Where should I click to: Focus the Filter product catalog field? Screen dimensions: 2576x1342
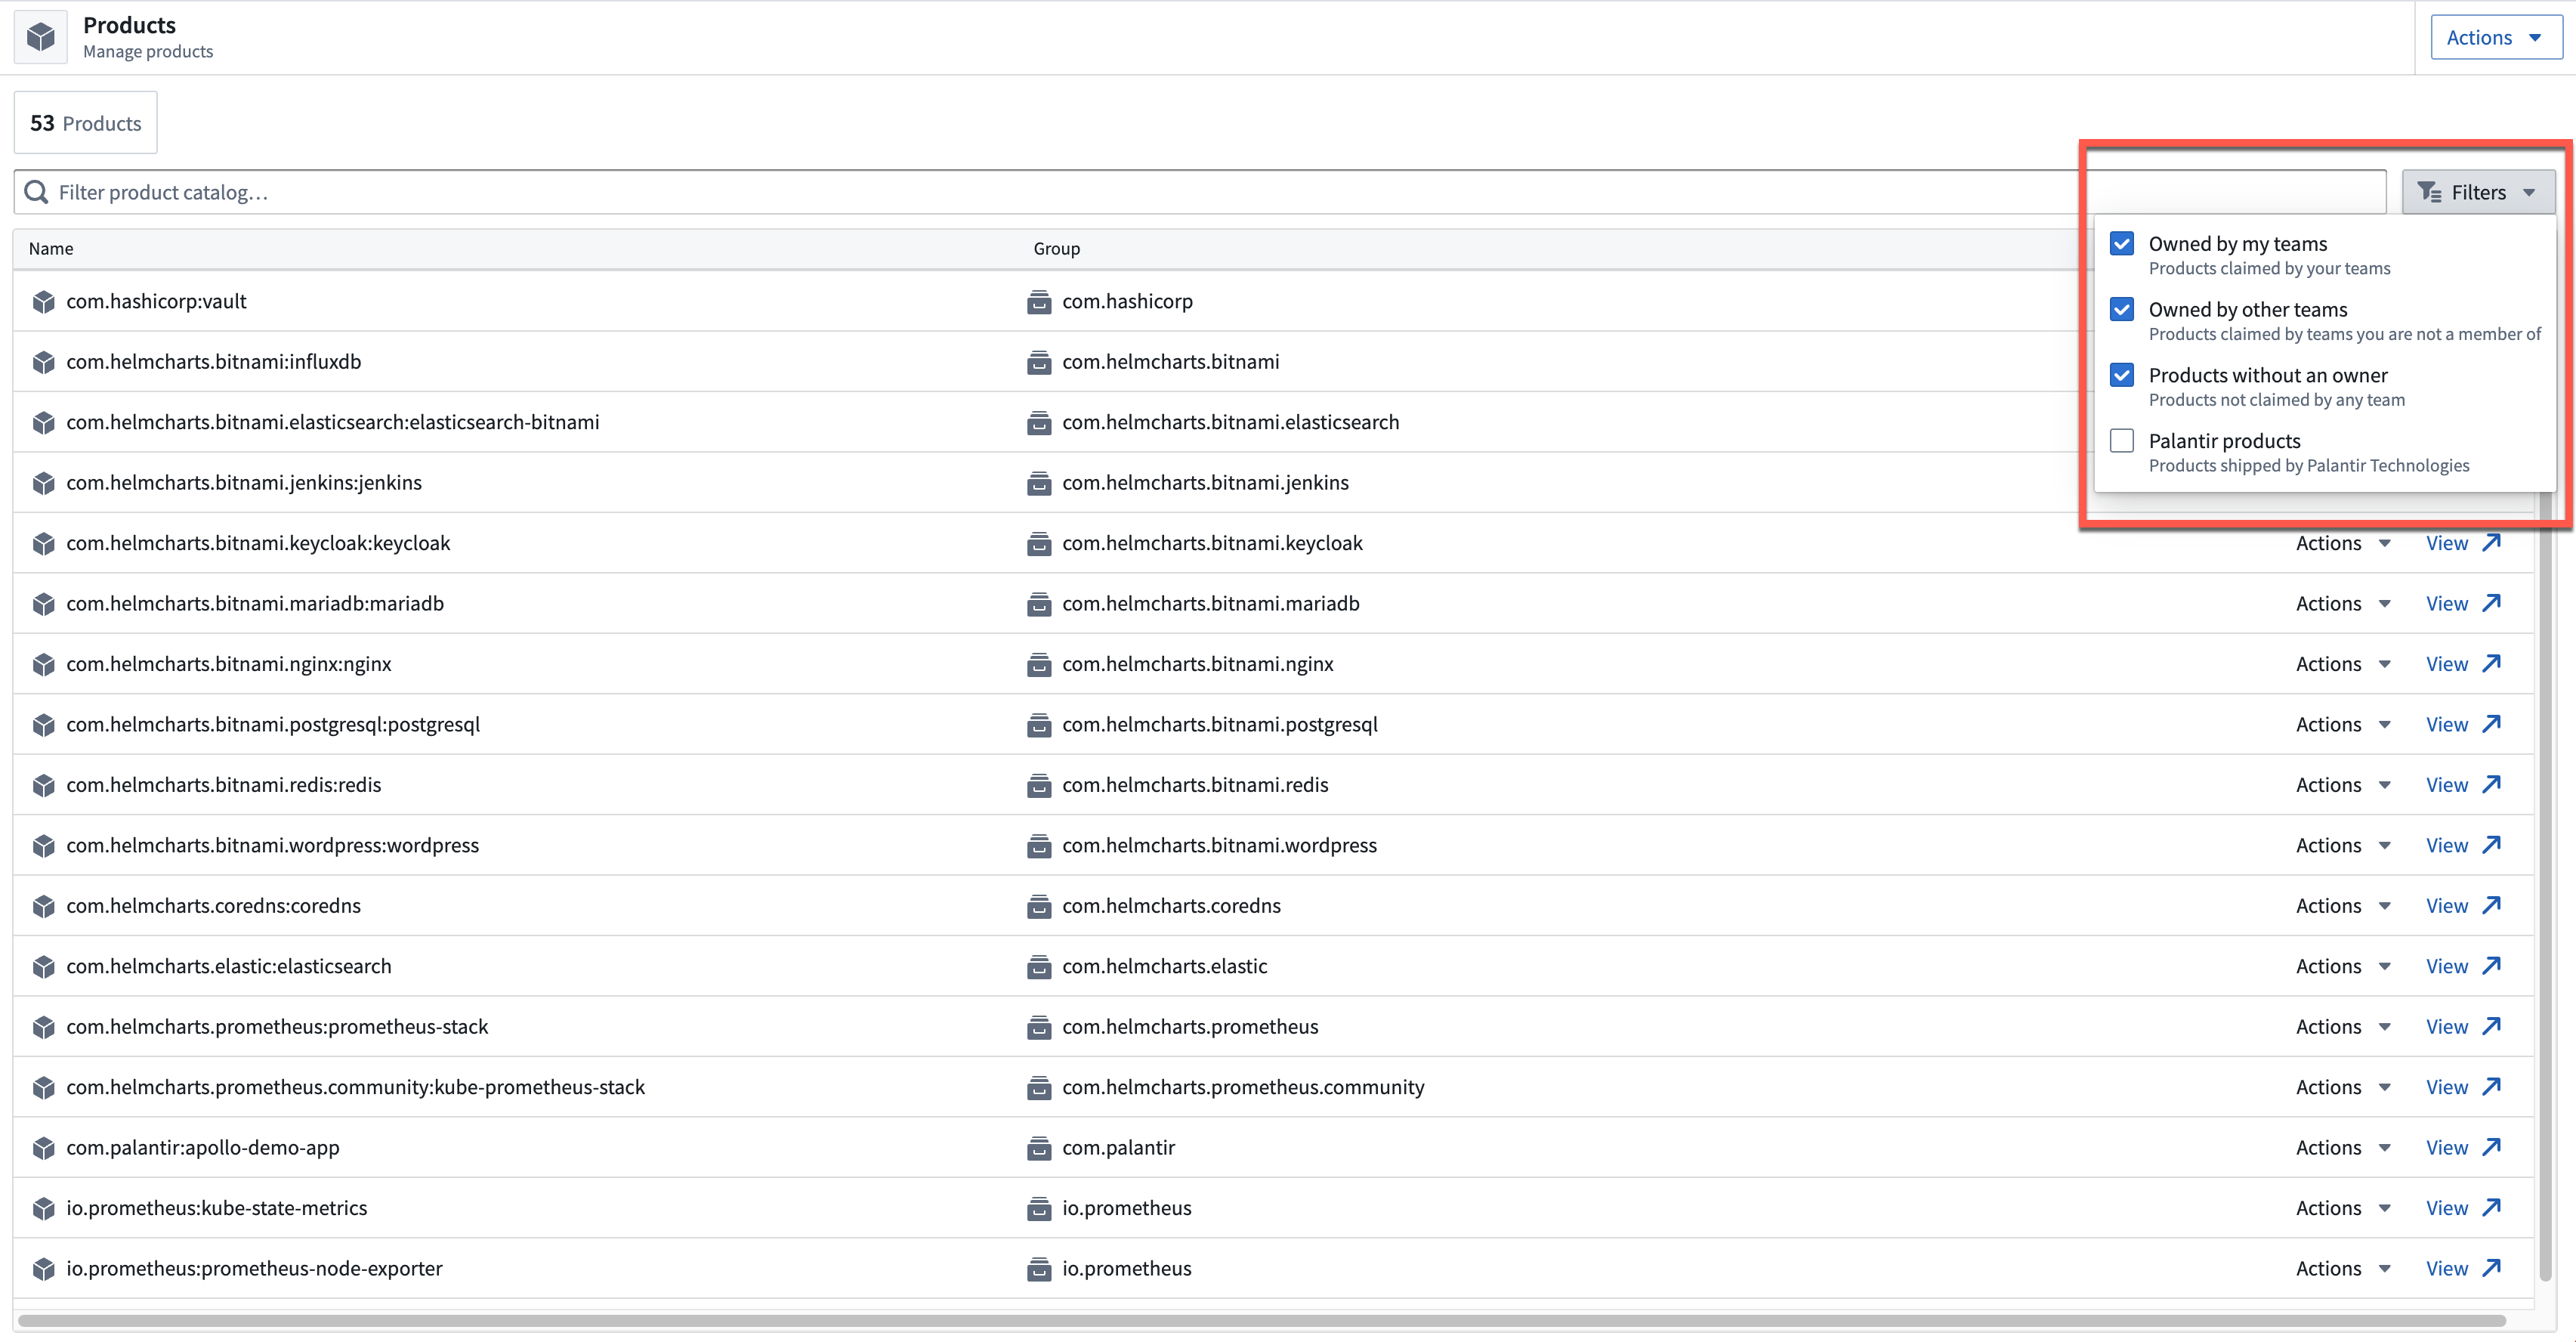pyautogui.click(x=1200, y=192)
